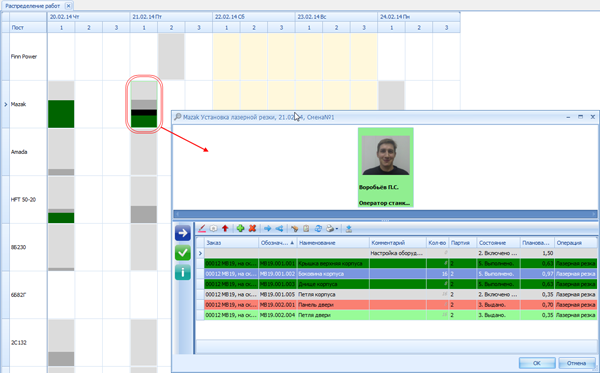This screenshot has height=373, width=600.
Task: Click the red X delete icon
Action: [x=252, y=228]
